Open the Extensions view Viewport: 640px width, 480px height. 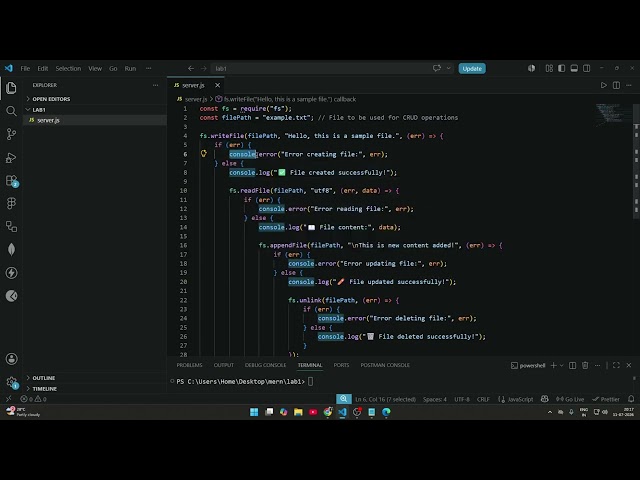[11, 180]
